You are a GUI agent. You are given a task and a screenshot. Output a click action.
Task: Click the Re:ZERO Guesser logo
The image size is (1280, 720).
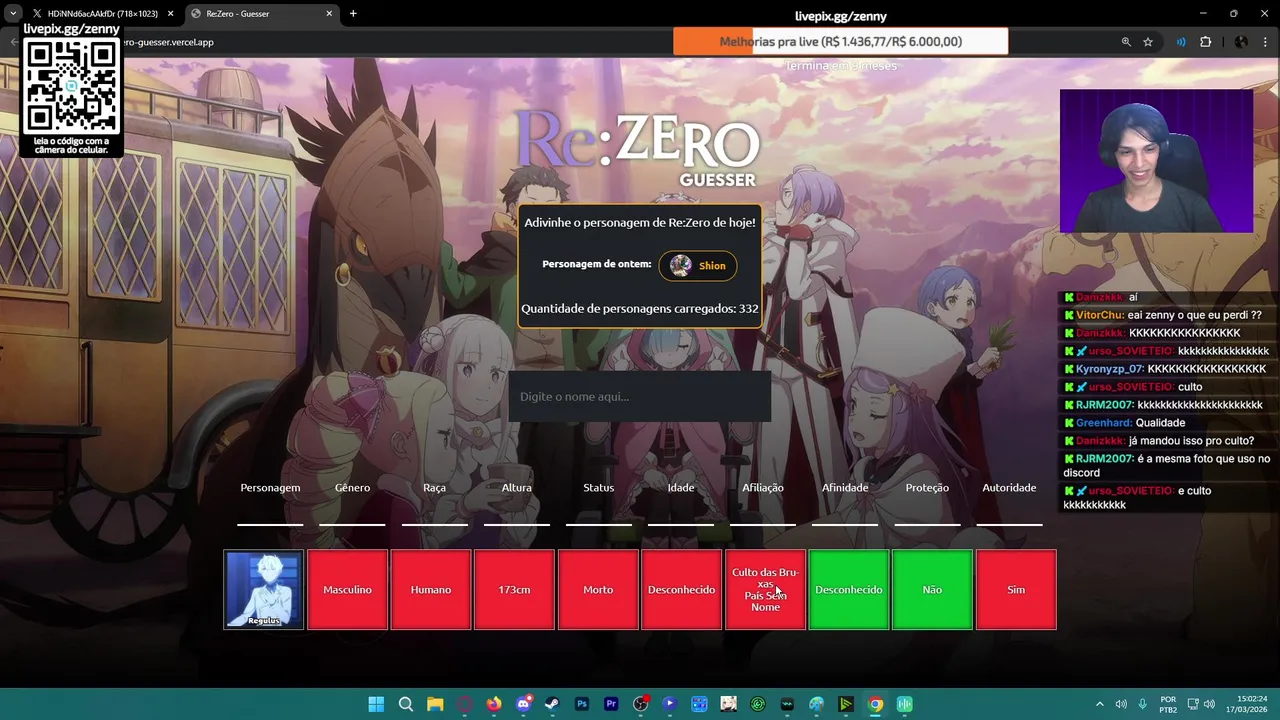pos(638,147)
